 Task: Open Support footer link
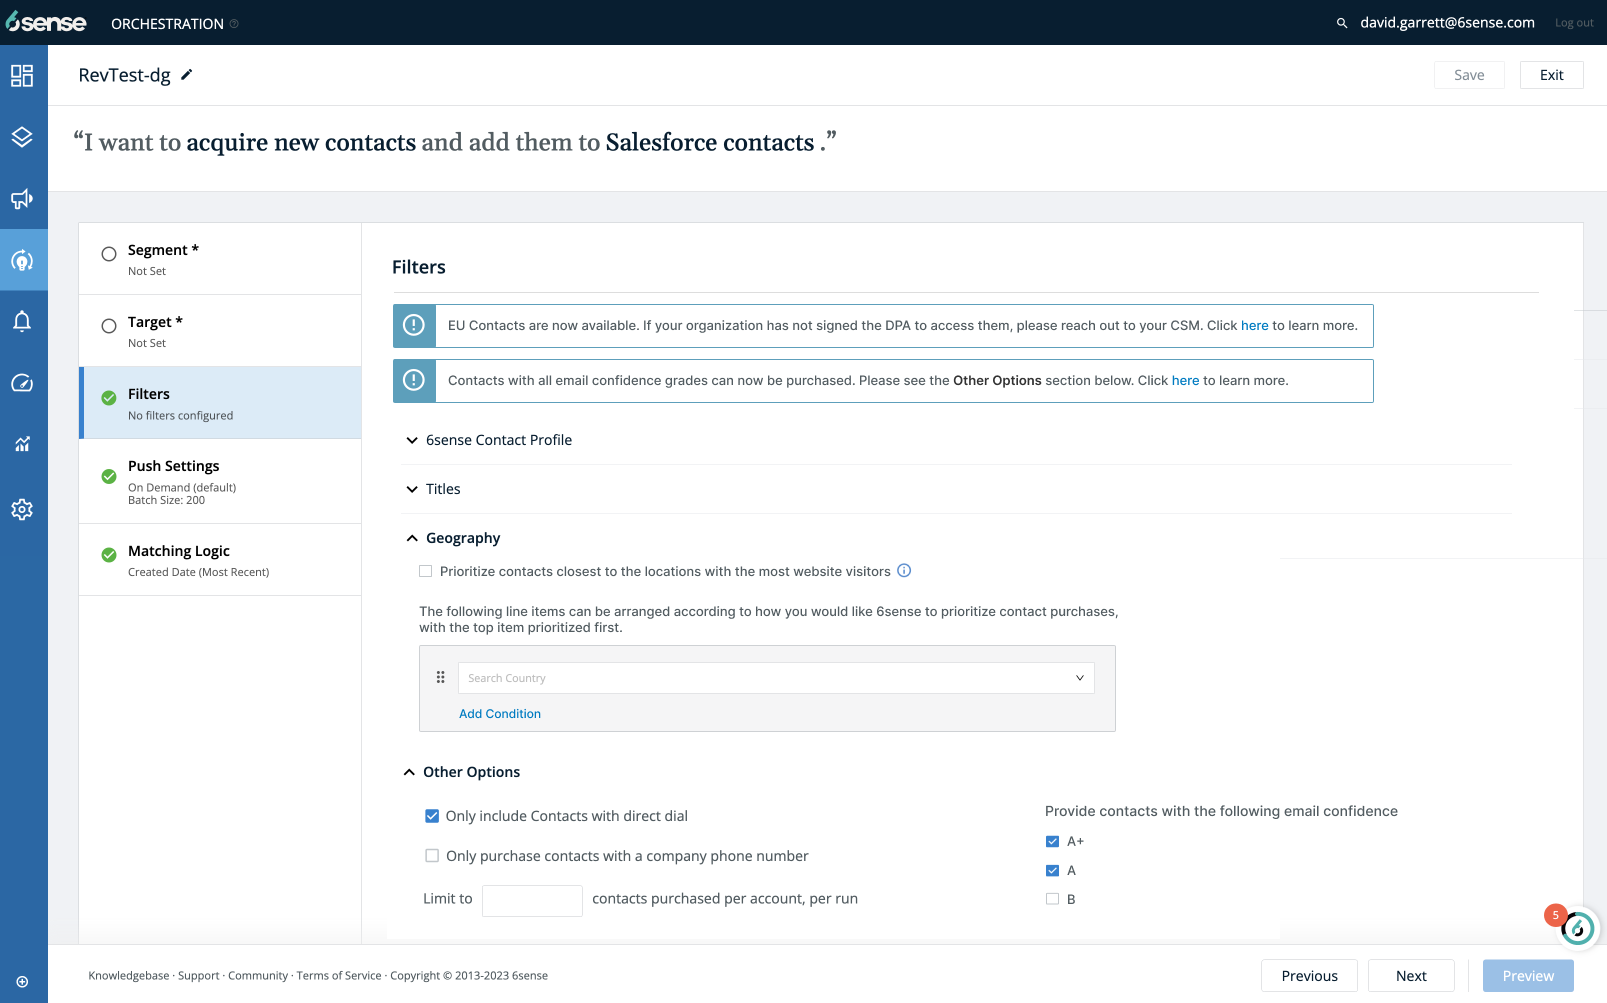(x=198, y=976)
